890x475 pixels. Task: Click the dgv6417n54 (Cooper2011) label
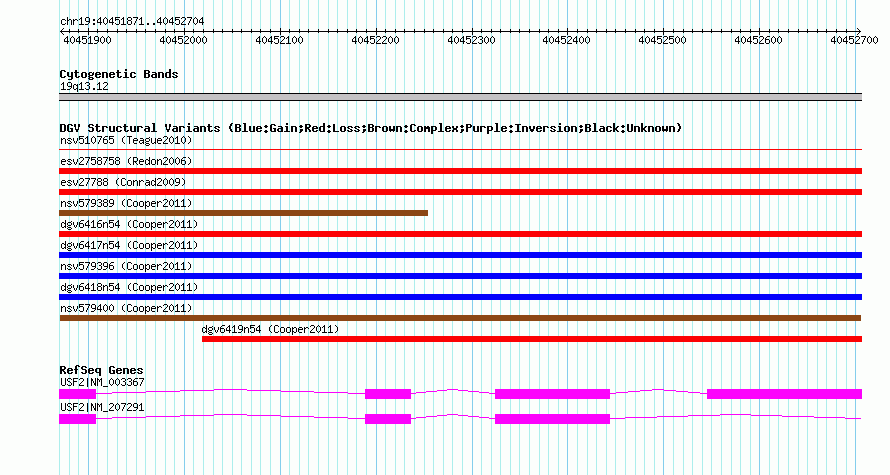[x=129, y=245]
